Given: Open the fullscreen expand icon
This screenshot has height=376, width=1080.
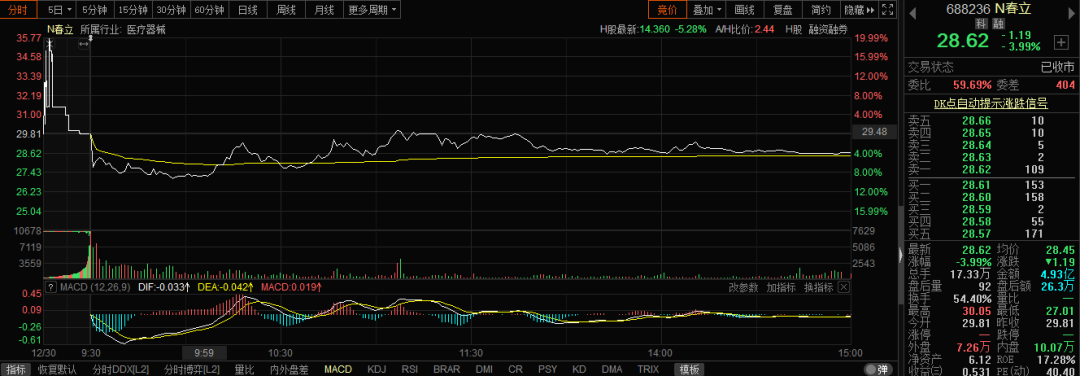Looking at the screenshot, I should [888, 10].
